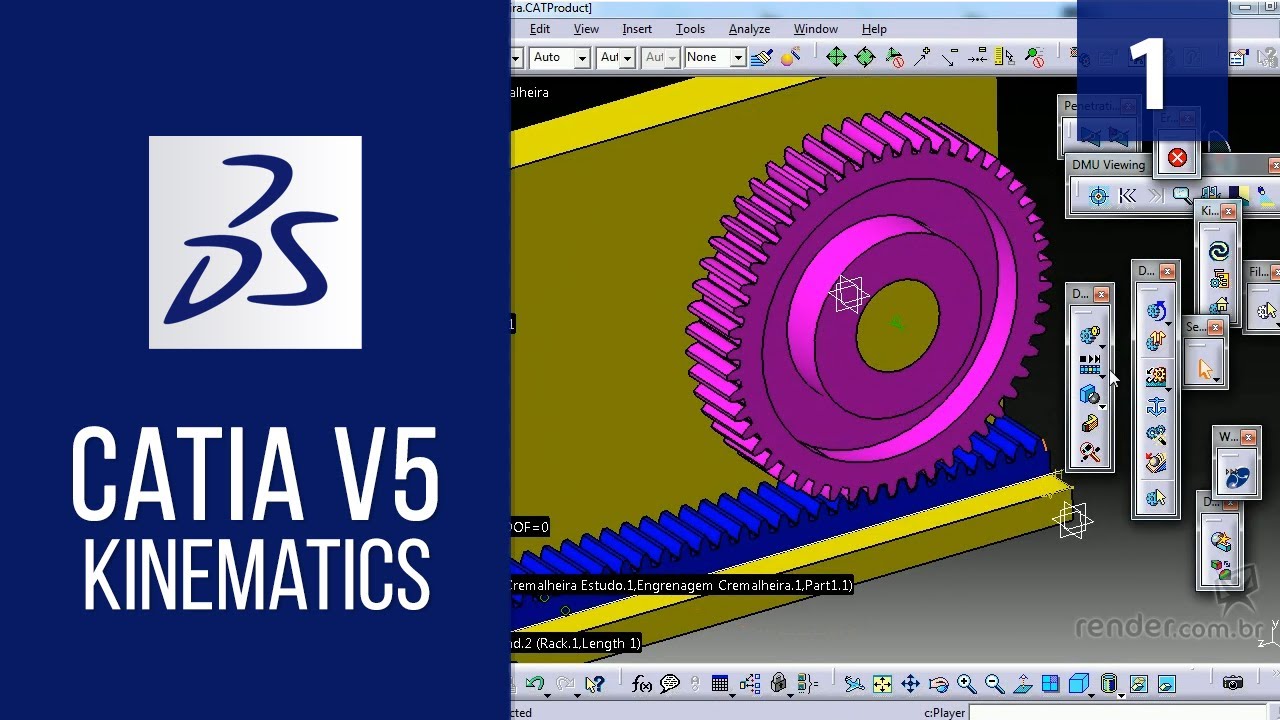Click the Normal View icon

click(1022, 684)
